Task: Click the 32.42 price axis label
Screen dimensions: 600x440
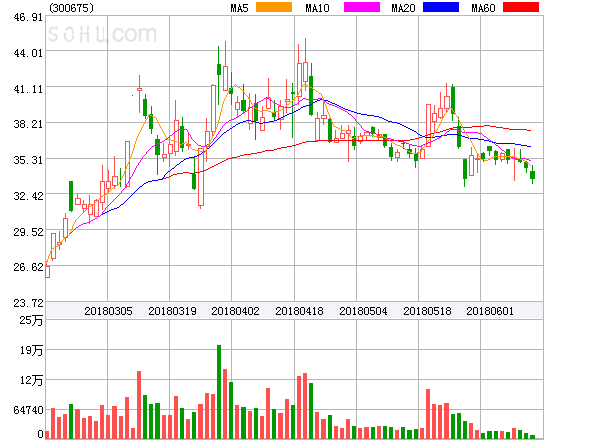Action: coord(28,196)
